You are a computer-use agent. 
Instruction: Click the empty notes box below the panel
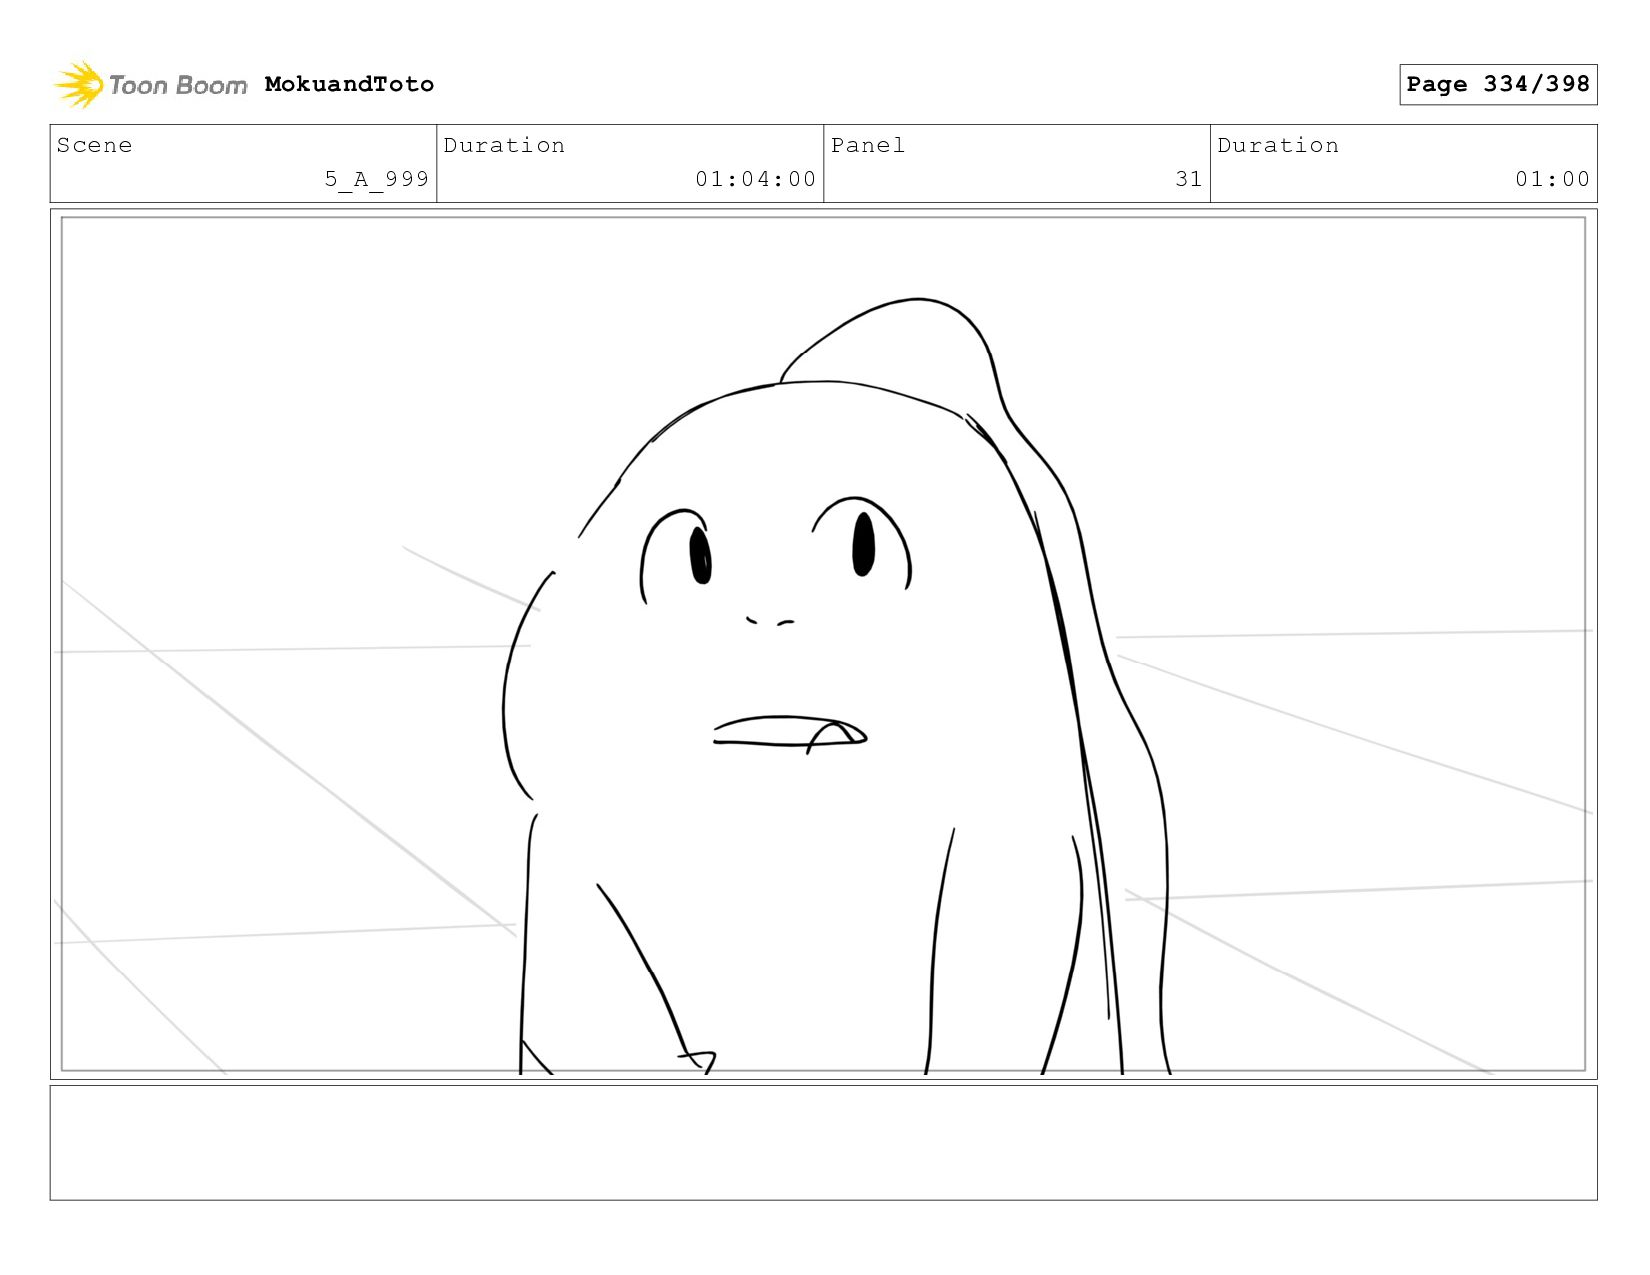[x=823, y=1142]
